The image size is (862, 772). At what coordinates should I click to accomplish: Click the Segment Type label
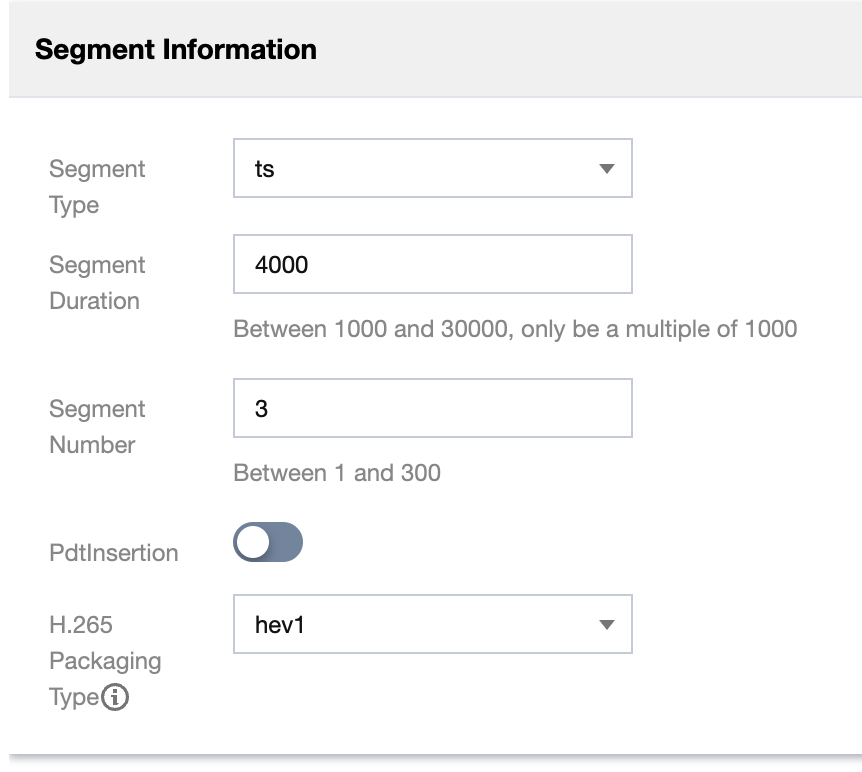pos(97,187)
